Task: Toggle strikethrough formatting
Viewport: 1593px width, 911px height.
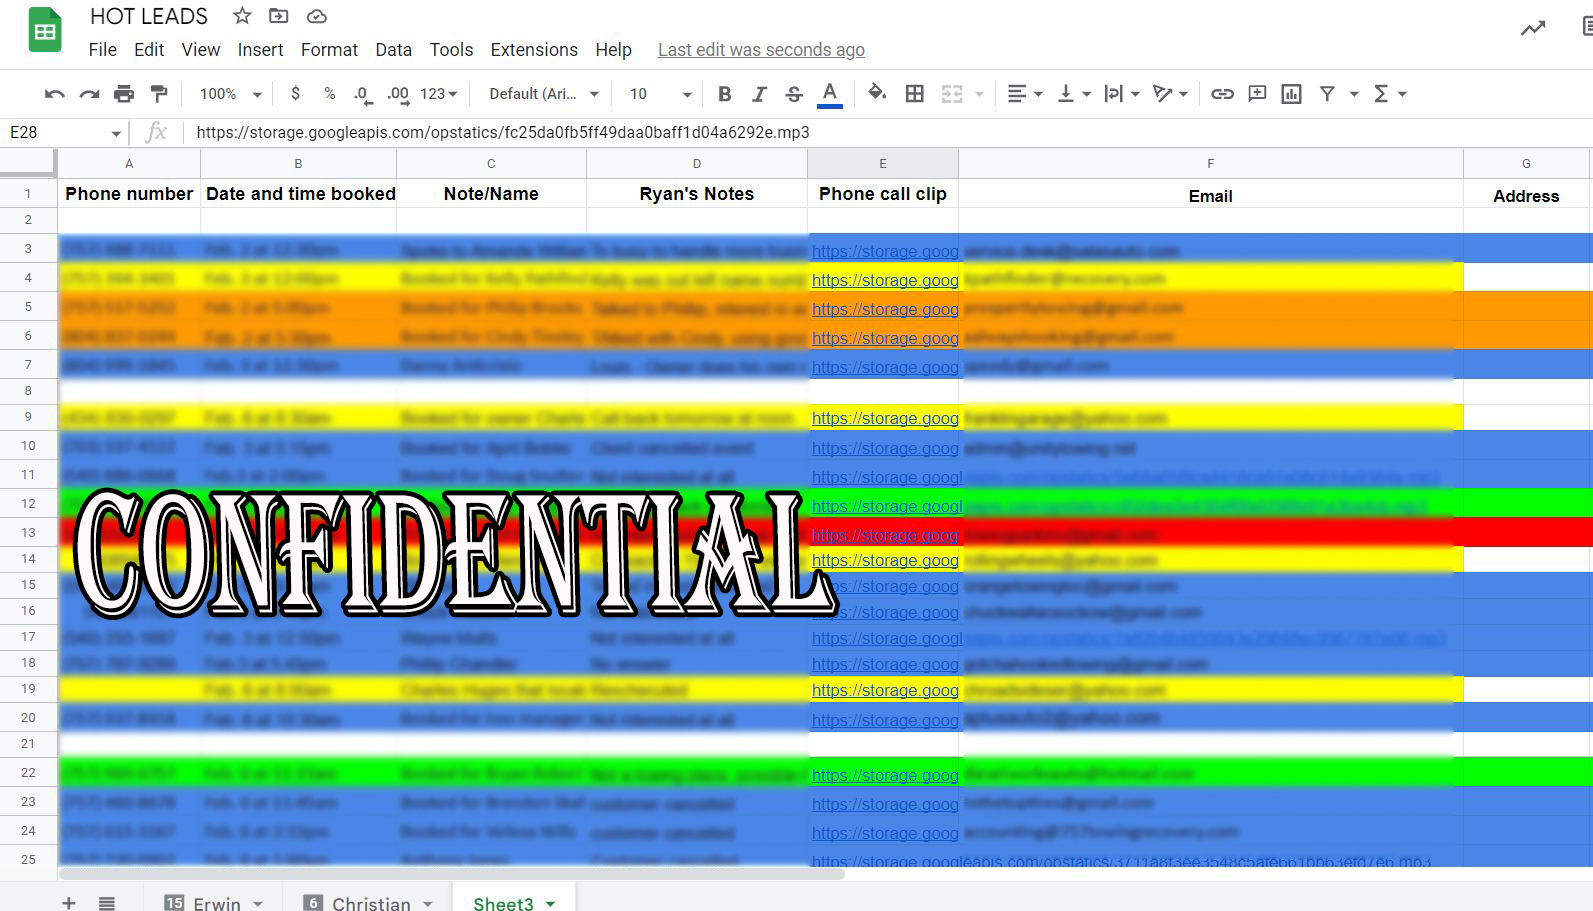Action: click(x=794, y=94)
